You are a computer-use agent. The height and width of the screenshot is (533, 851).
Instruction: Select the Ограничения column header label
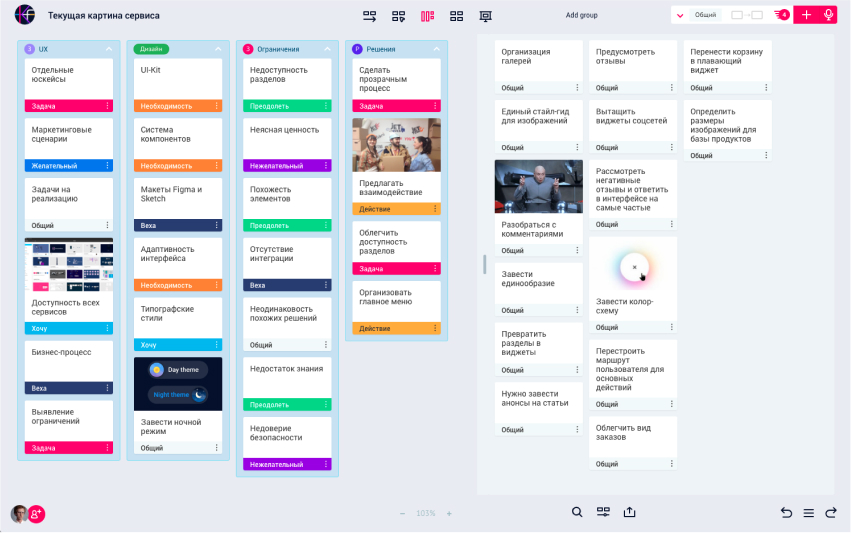(278, 49)
